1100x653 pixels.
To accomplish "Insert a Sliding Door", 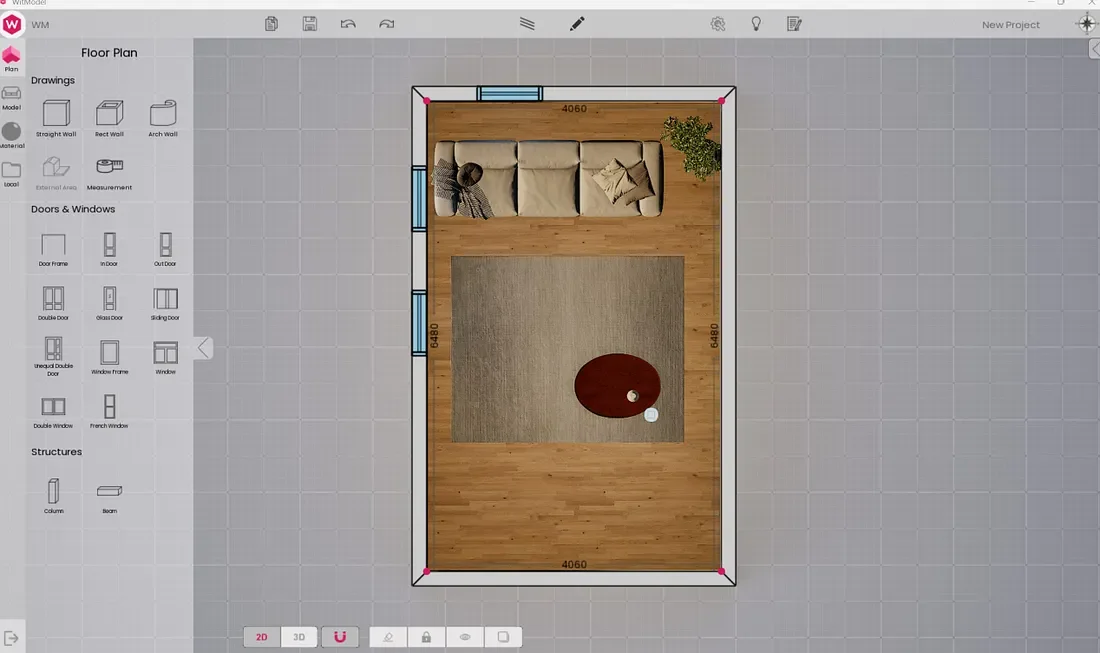I will (x=165, y=303).
